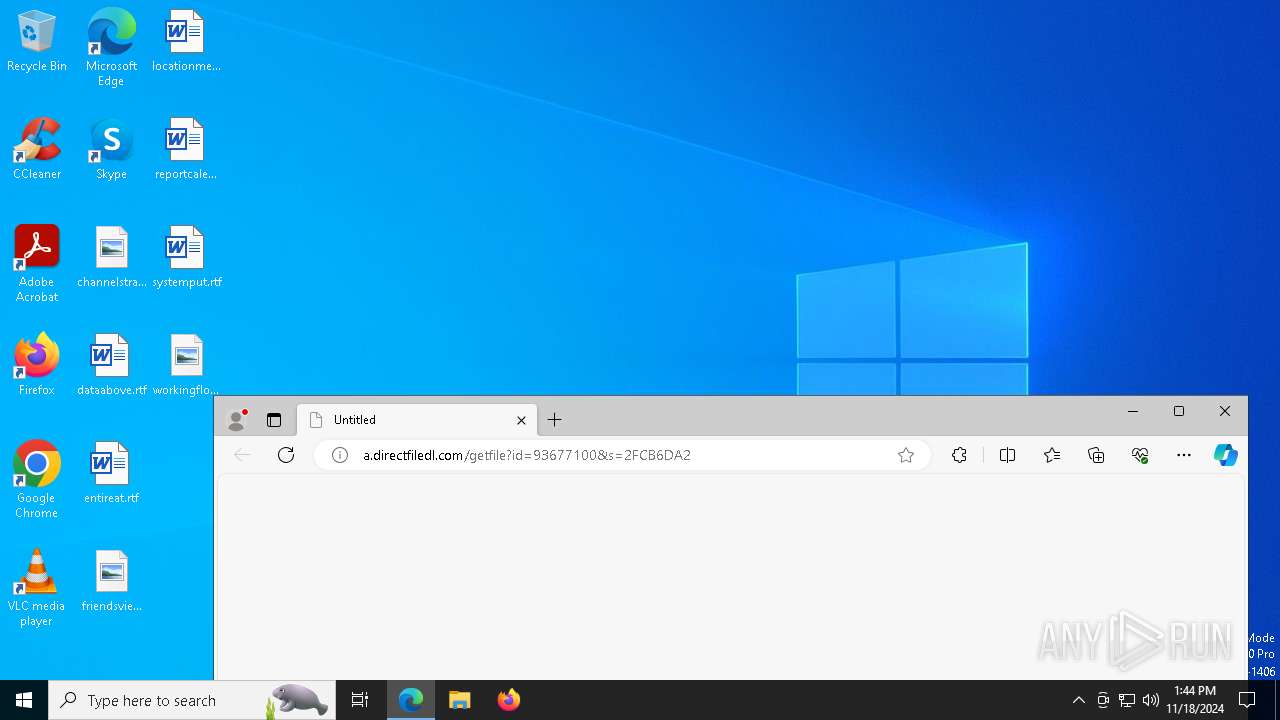Image resolution: width=1280 pixels, height=720 pixels.
Task: Open Task View on taskbar
Action: (x=360, y=700)
